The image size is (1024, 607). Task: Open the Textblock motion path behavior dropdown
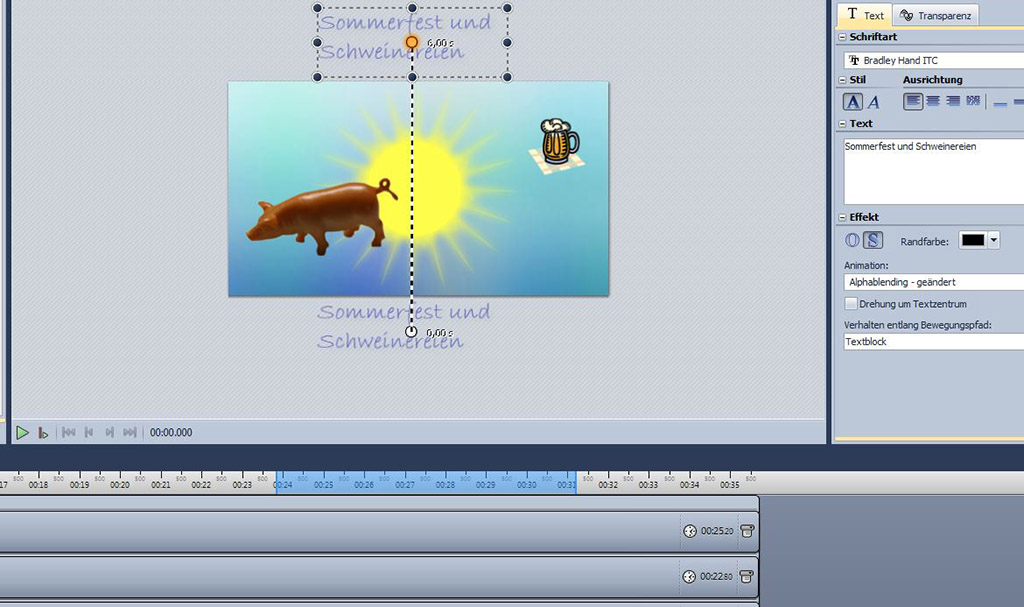(x=934, y=342)
